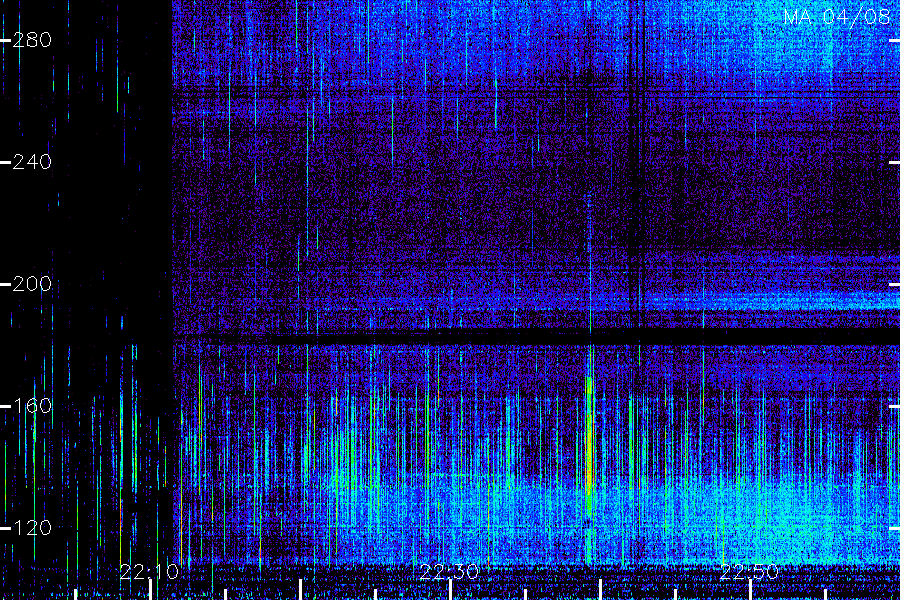Click the 22:50 time axis label

click(749, 572)
